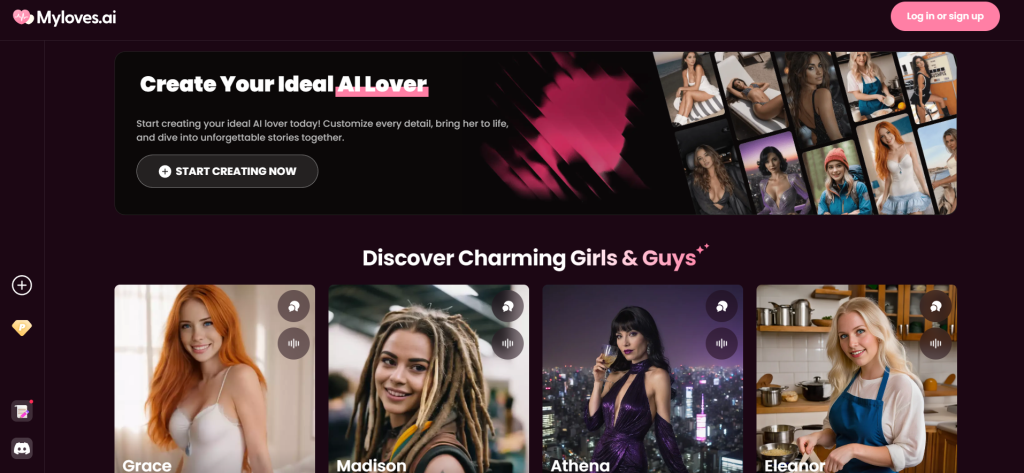Play the voice sample on Madison's card
Screen dimensions: 1024x473
point(508,344)
